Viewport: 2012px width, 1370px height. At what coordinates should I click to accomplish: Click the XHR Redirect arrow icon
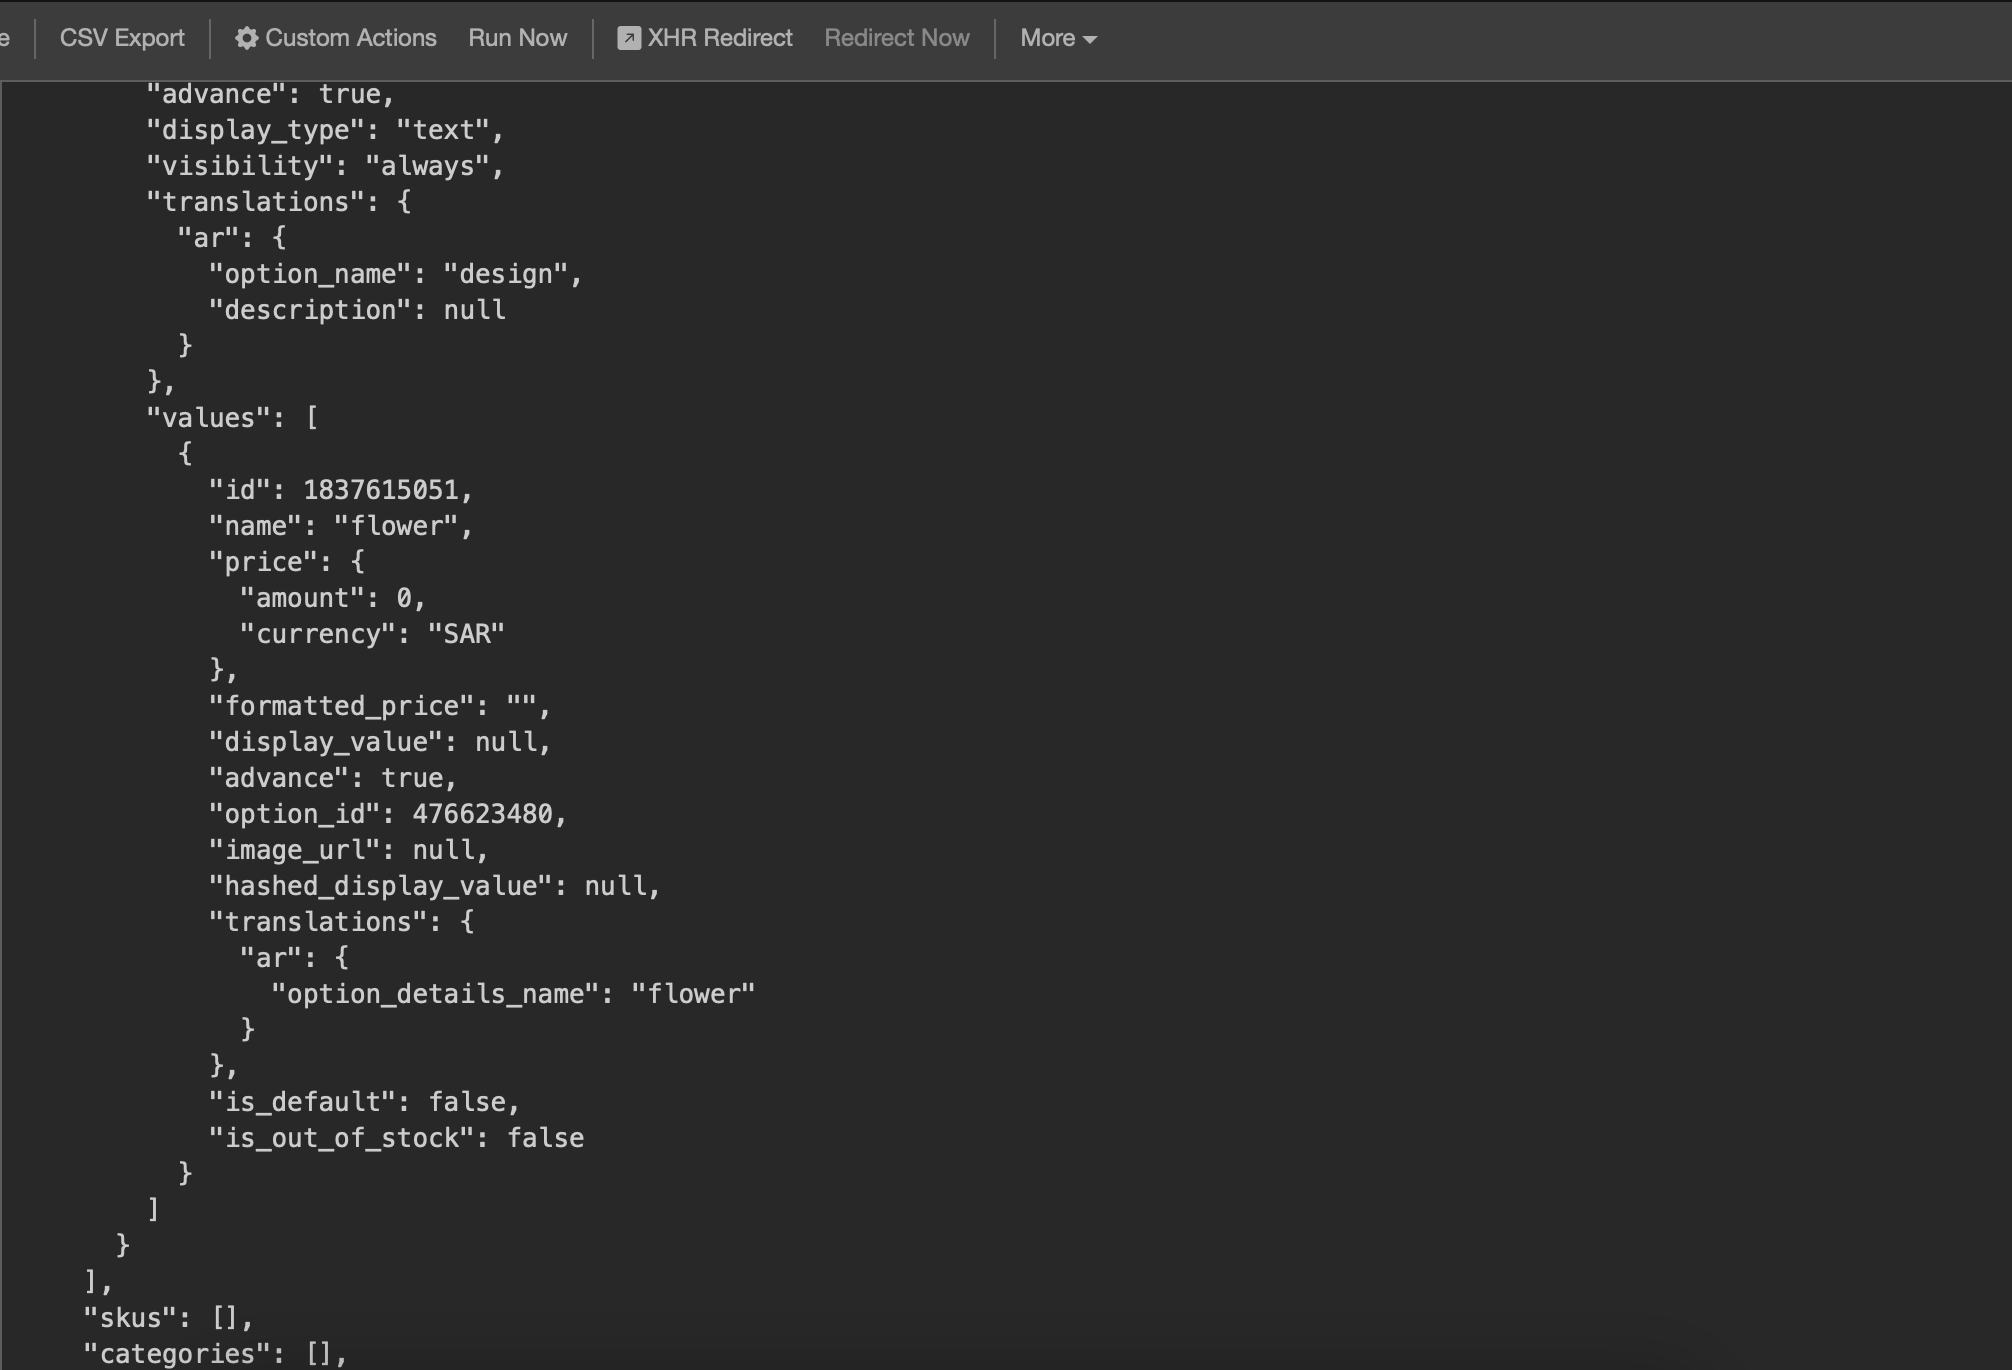(x=629, y=38)
